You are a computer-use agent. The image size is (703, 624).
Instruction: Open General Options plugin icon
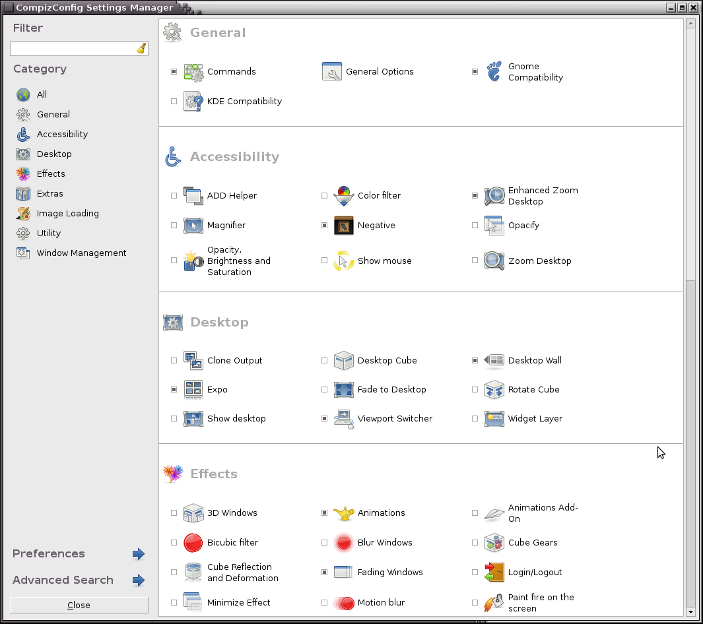332,72
